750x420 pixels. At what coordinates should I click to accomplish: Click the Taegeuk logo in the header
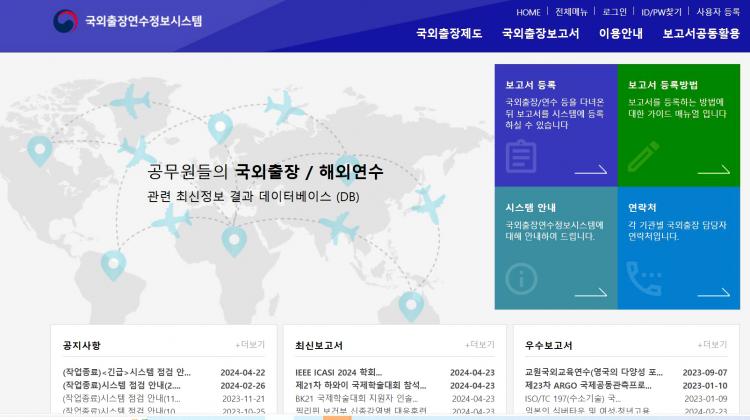pyautogui.click(x=65, y=21)
